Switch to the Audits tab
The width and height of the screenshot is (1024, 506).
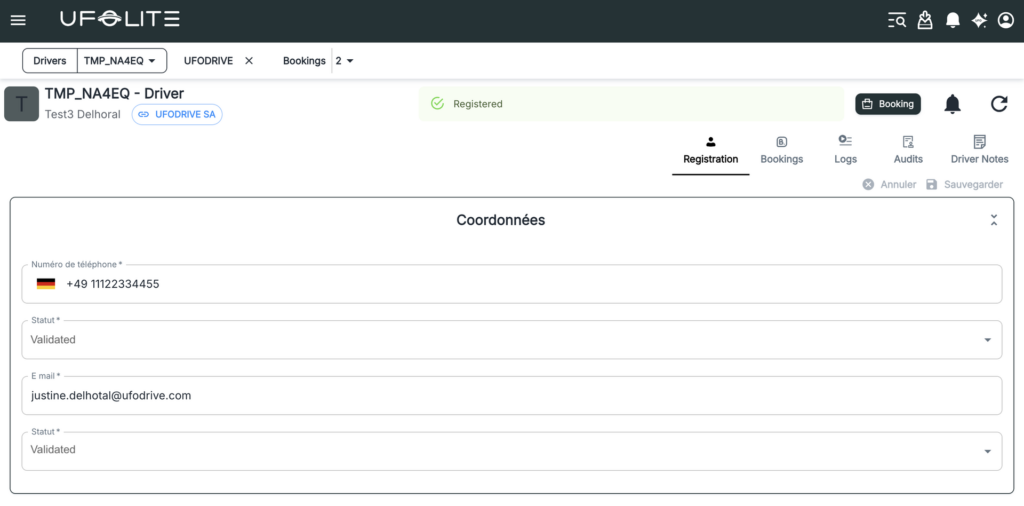(x=908, y=149)
